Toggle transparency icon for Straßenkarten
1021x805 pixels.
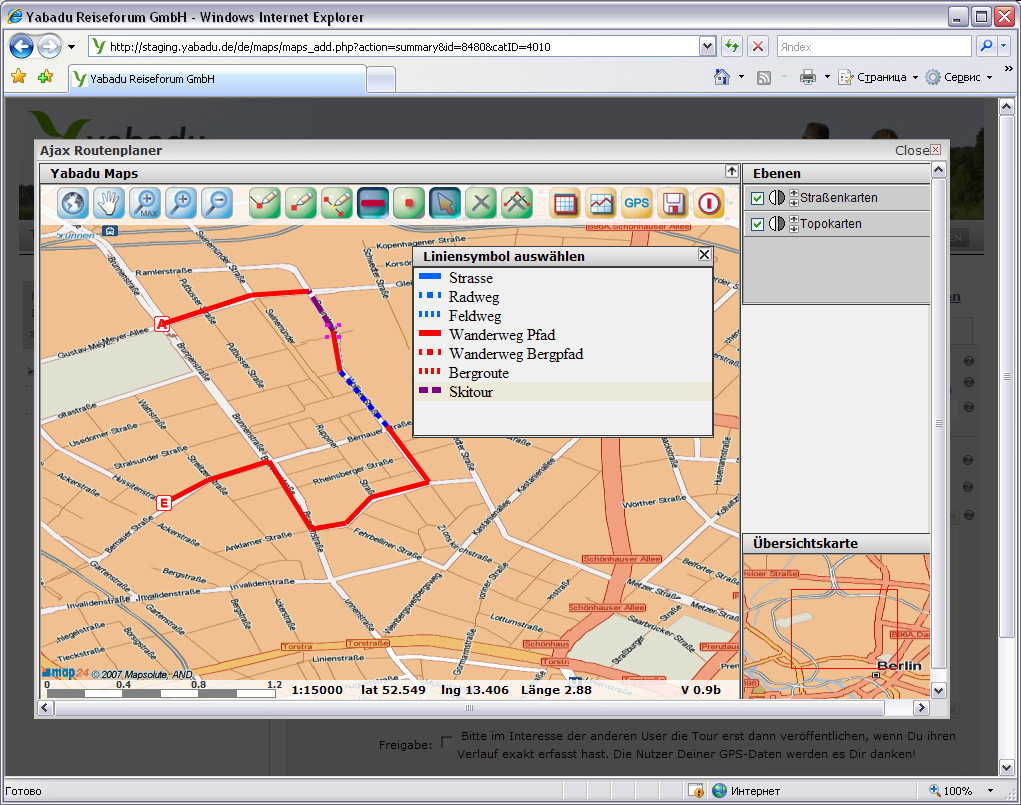(x=776, y=197)
